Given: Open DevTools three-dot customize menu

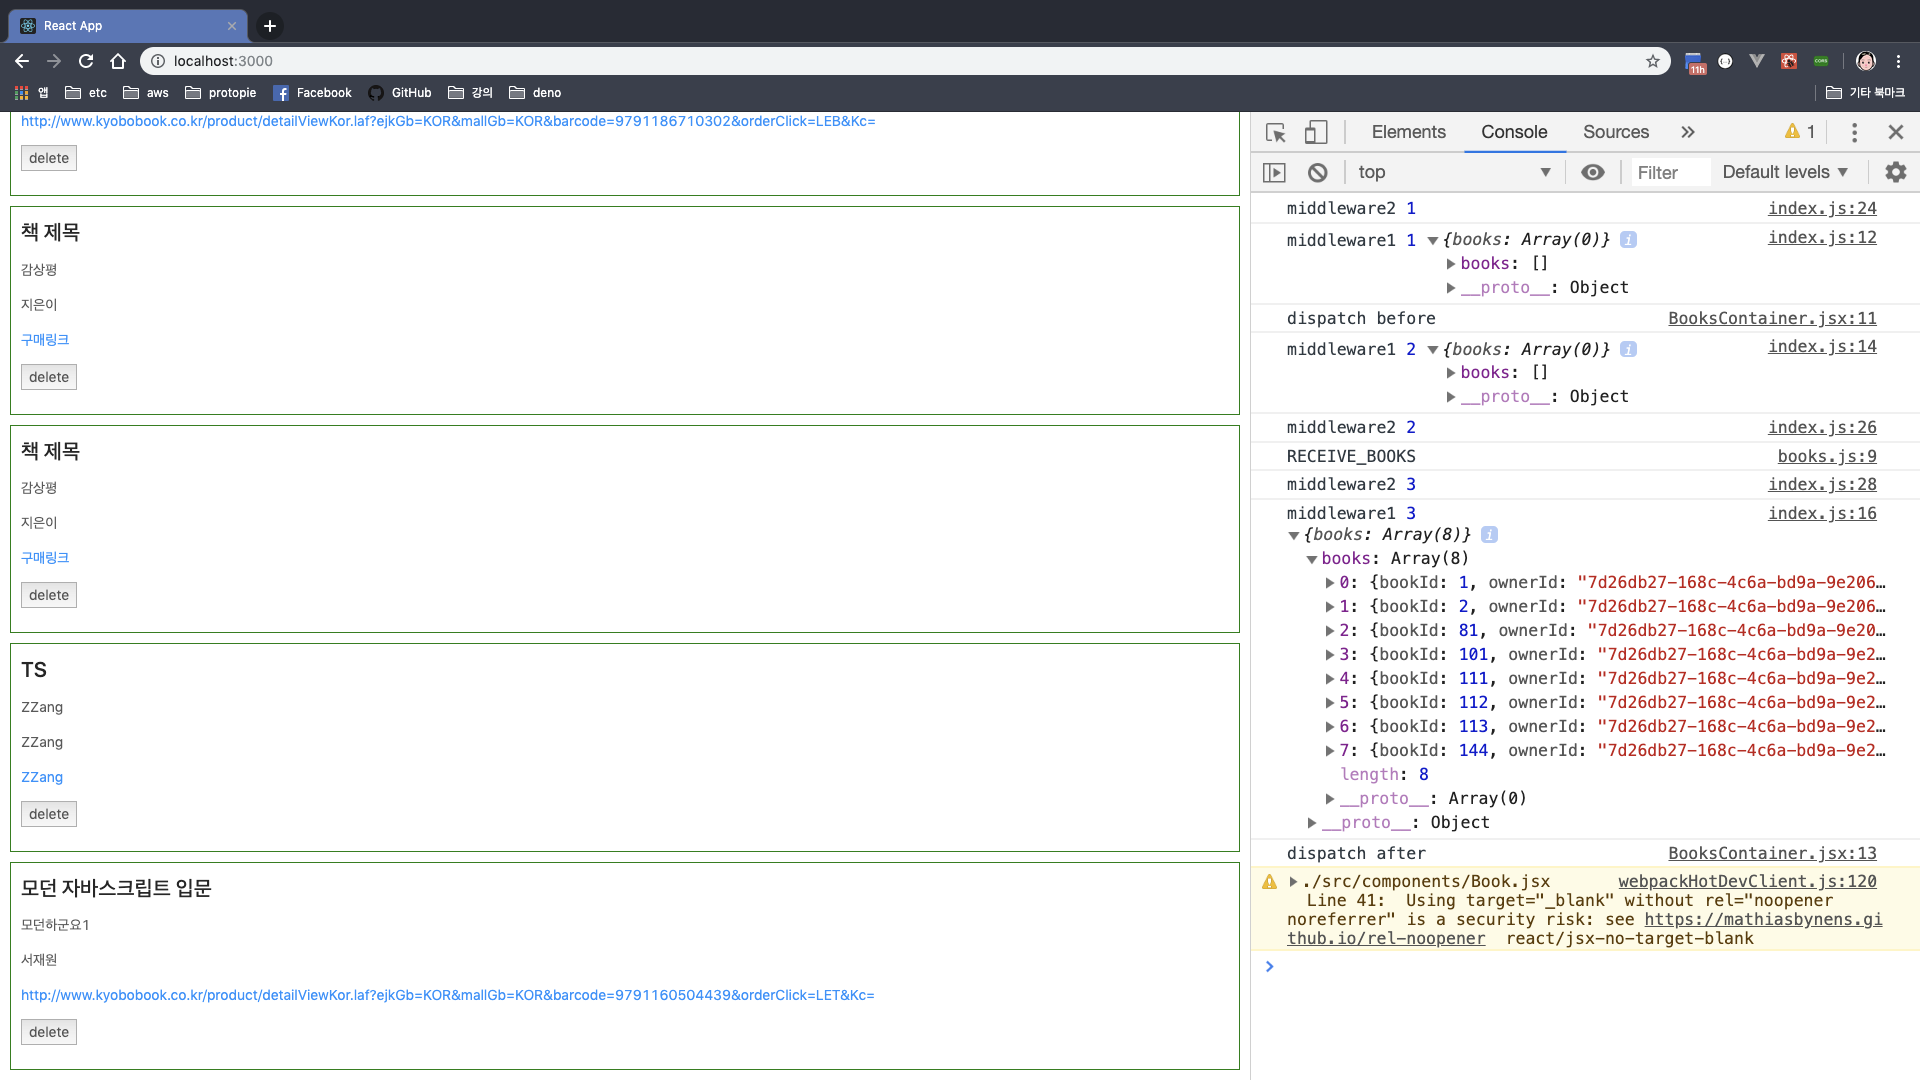Looking at the screenshot, I should point(1854,132).
